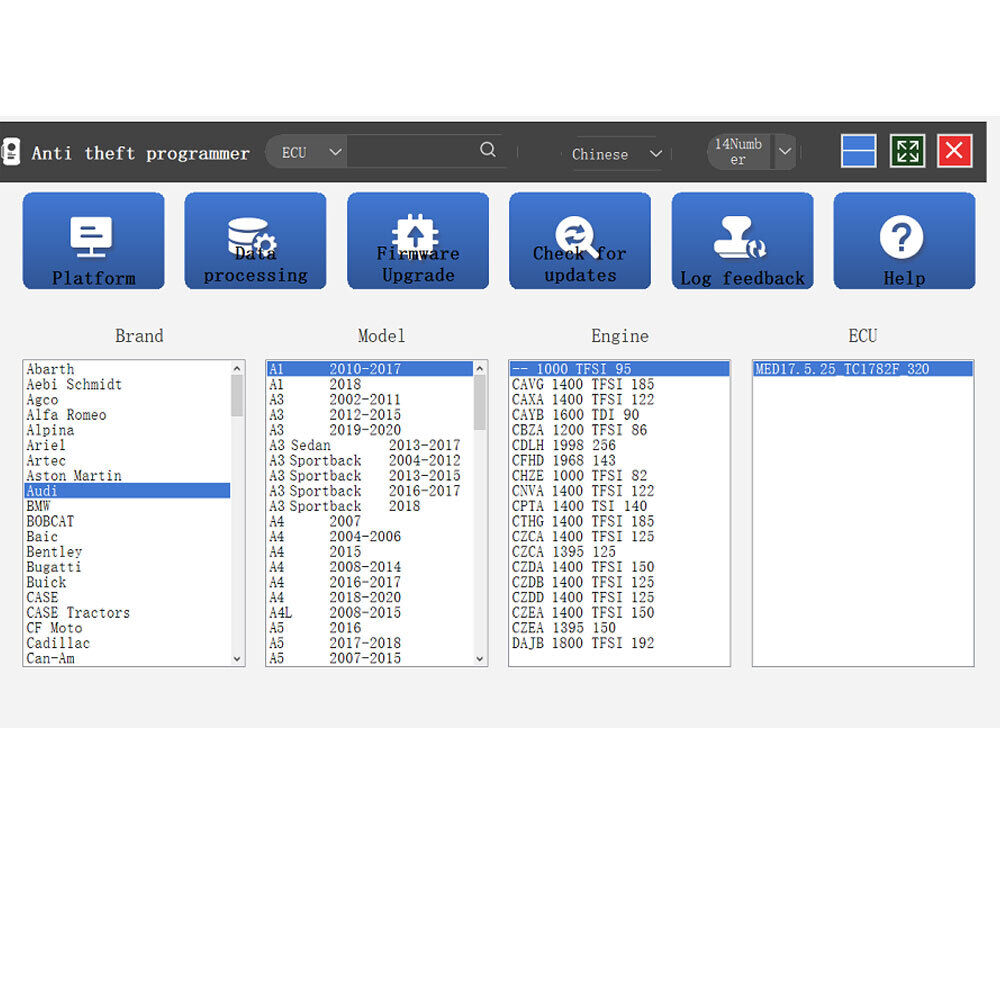The image size is (1000, 1000).
Task: Click in the search text field
Action: pyautogui.click(x=410, y=152)
